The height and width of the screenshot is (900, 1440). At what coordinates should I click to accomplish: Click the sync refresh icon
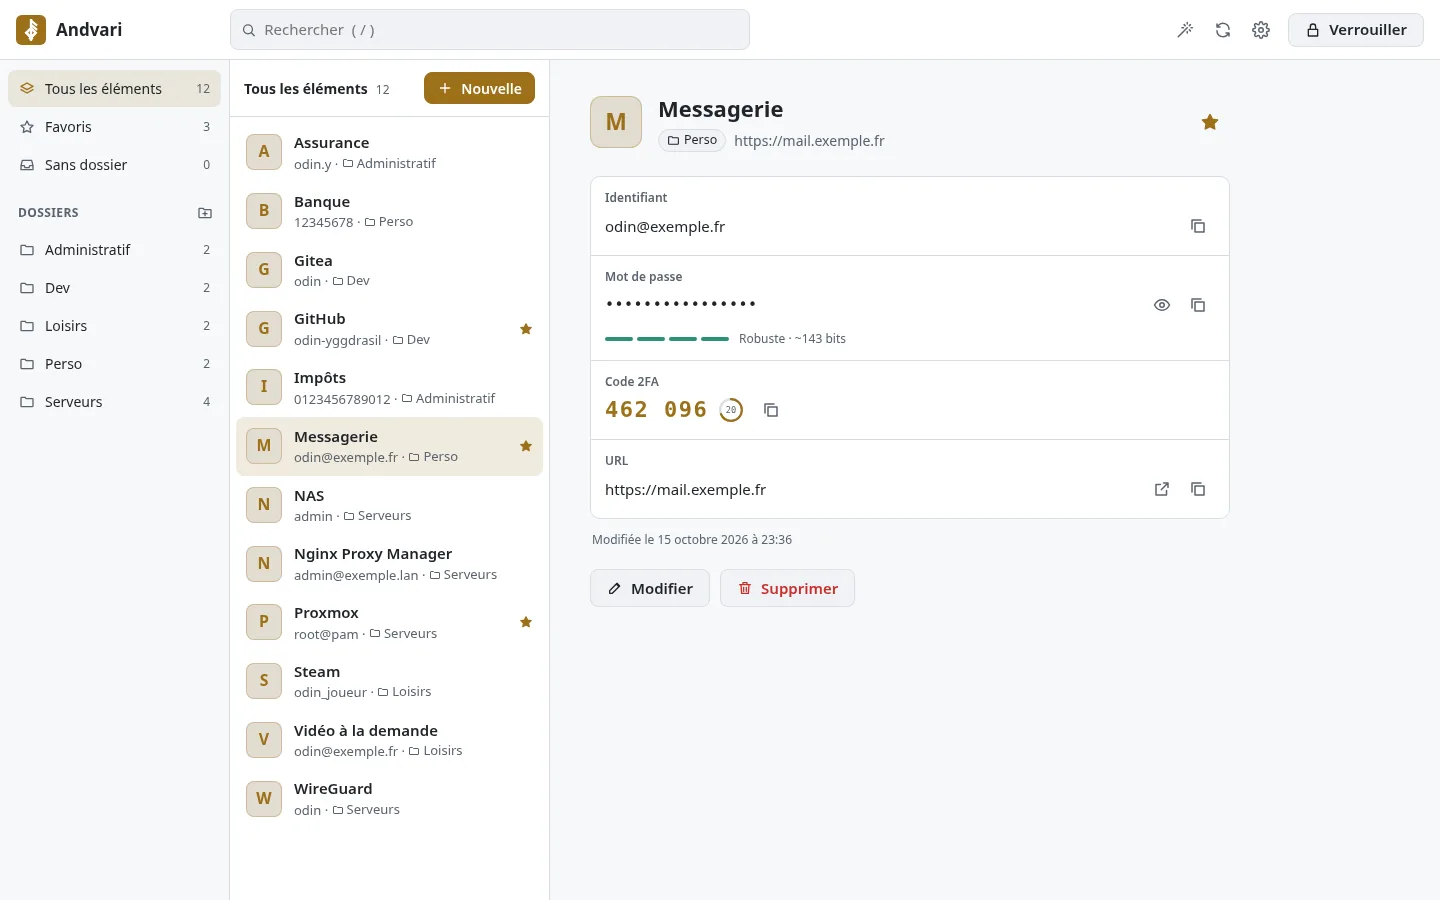click(x=1223, y=30)
